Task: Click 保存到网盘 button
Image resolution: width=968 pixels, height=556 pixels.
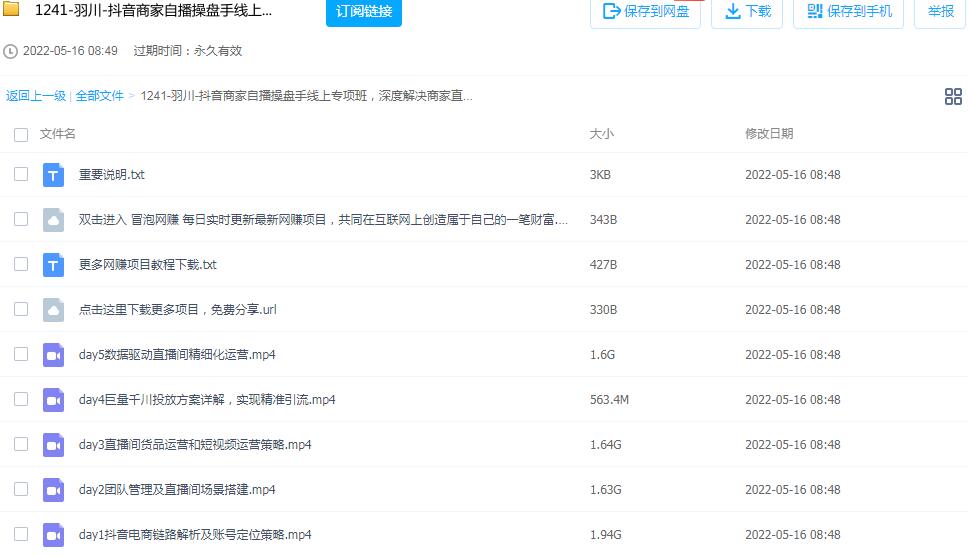Action: tap(645, 12)
